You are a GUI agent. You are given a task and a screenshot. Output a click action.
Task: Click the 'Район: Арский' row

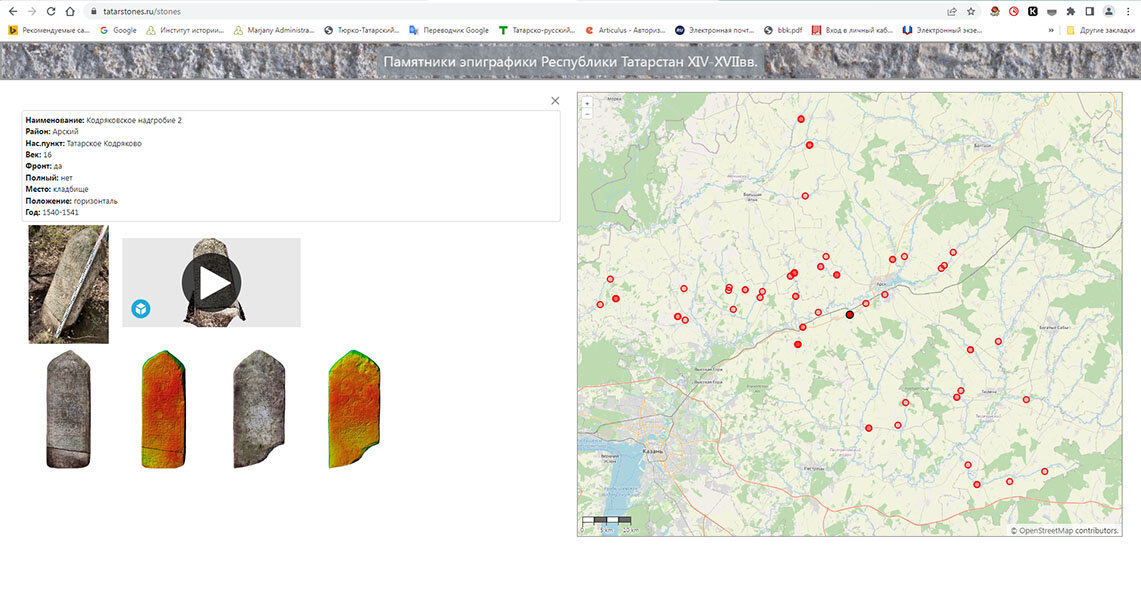[52, 132]
